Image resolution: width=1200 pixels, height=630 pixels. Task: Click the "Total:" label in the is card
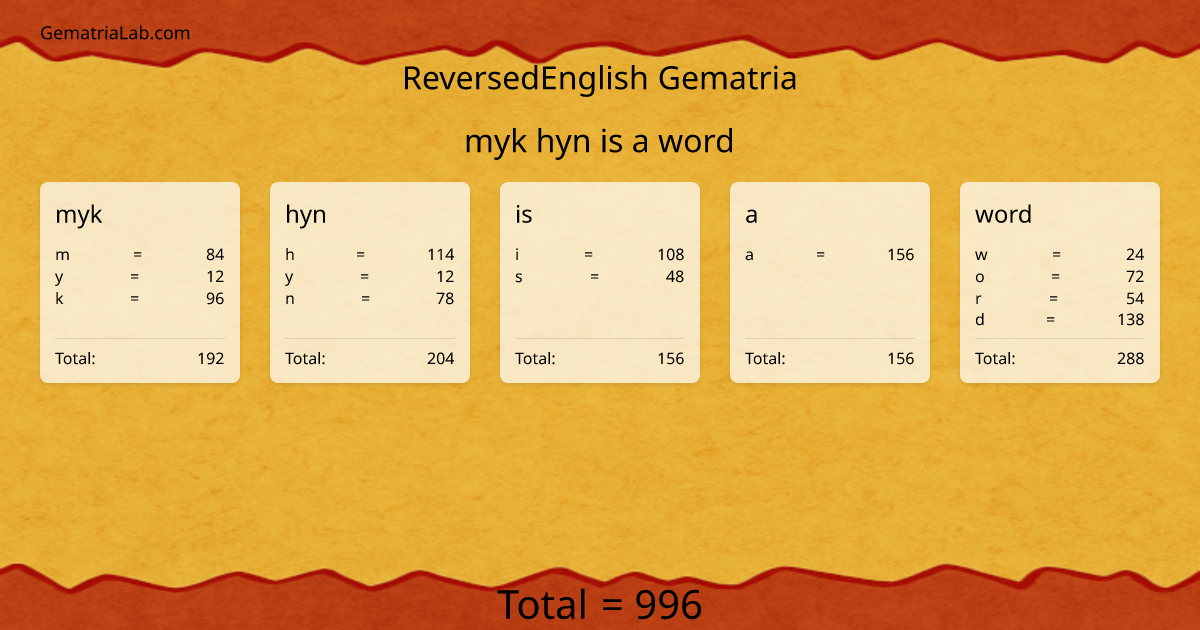tap(535, 358)
